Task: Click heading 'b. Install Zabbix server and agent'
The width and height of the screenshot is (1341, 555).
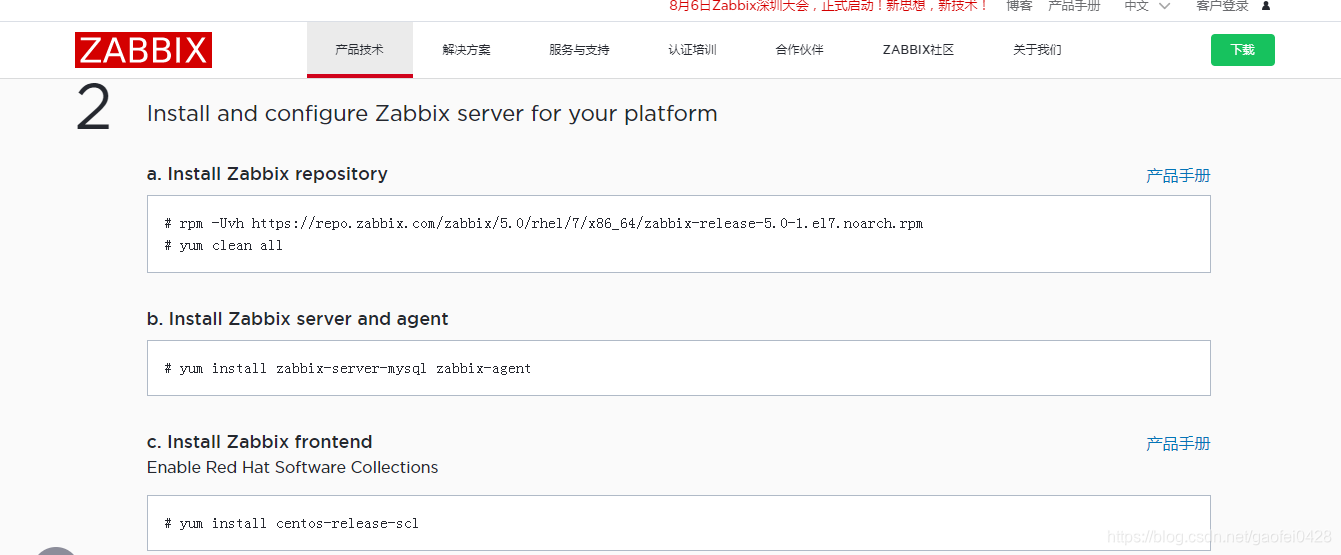Action: [298, 319]
